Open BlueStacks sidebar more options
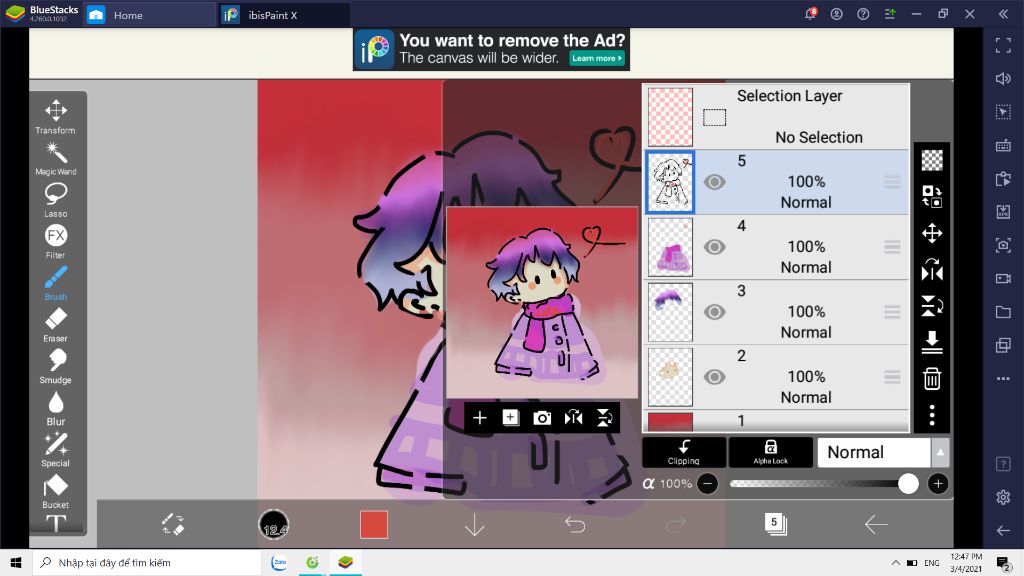1024x576 pixels. 1003,379
